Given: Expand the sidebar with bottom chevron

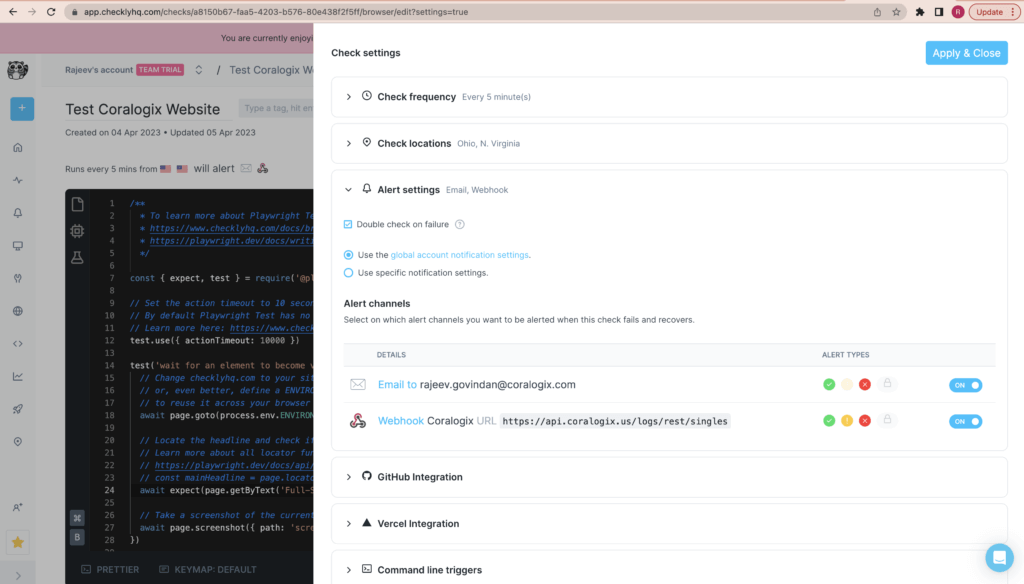Looking at the screenshot, I should [x=18, y=576].
